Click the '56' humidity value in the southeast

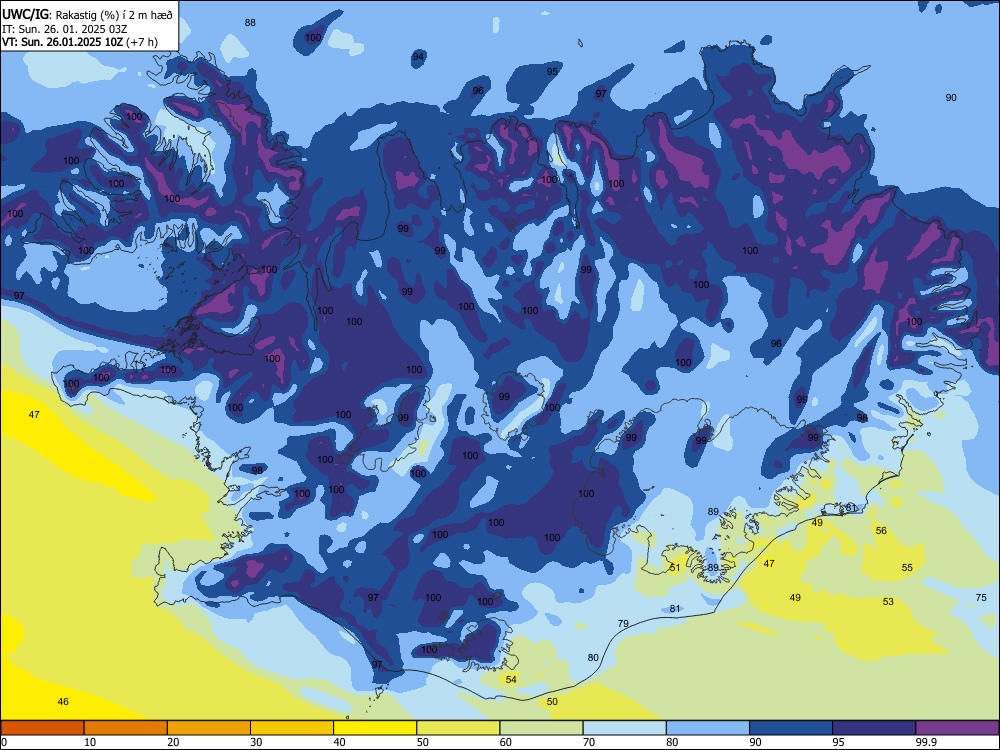pyautogui.click(x=881, y=531)
